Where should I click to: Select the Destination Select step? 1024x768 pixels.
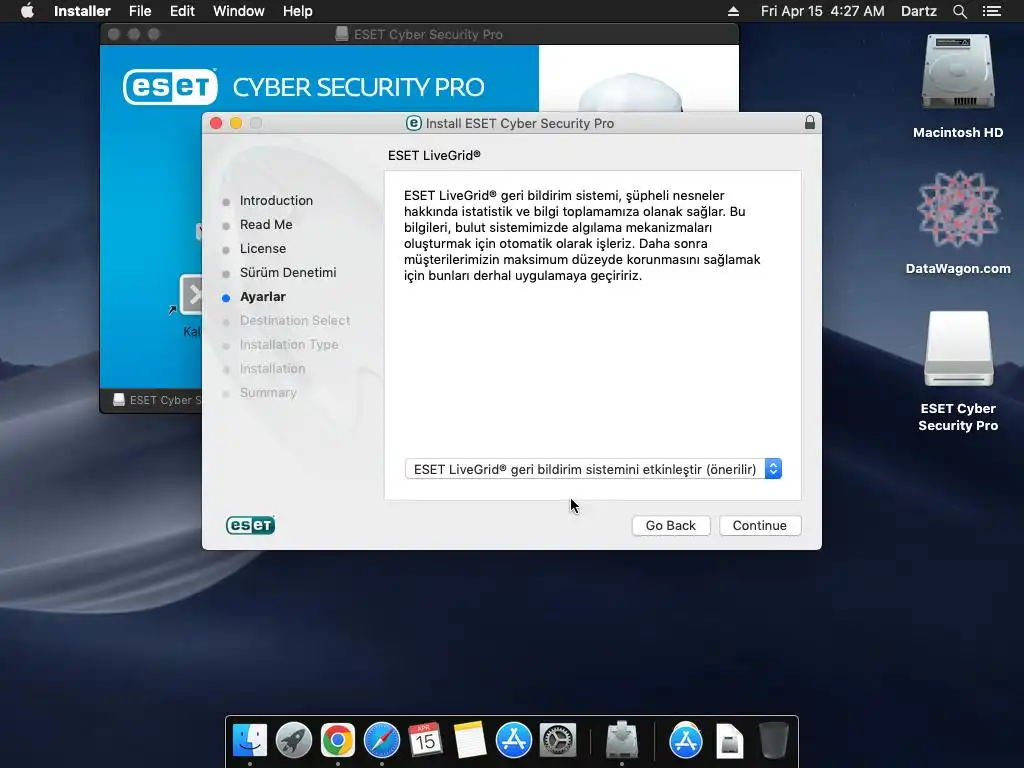295,321
